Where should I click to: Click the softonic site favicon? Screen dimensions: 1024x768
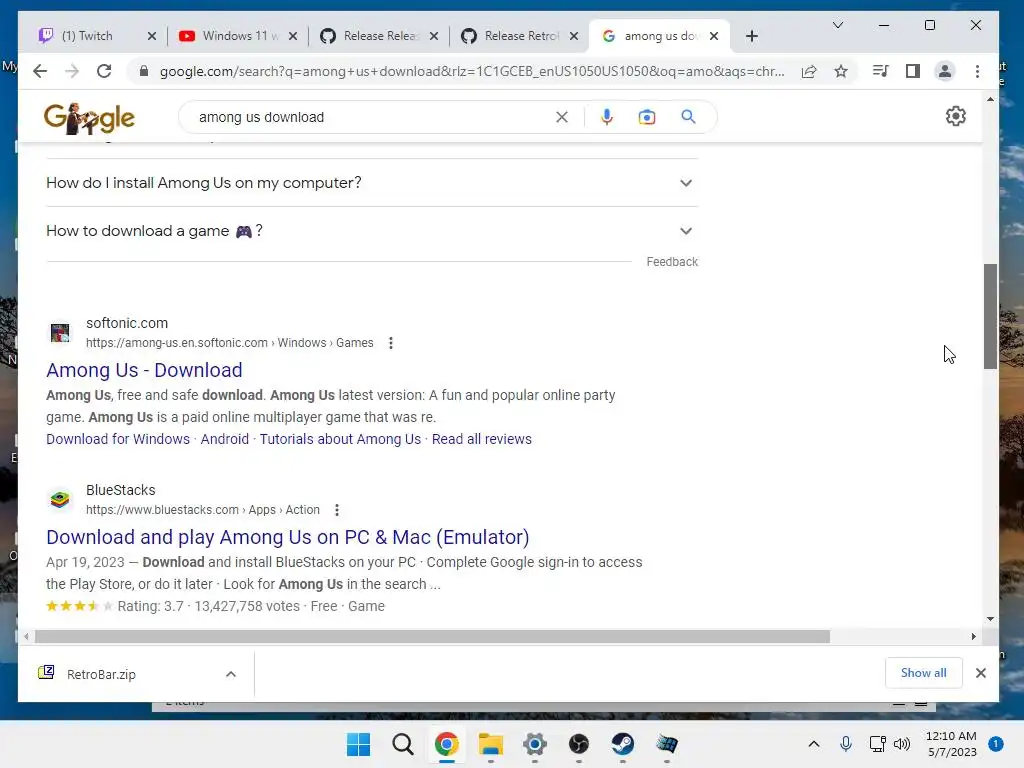(60, 332)
